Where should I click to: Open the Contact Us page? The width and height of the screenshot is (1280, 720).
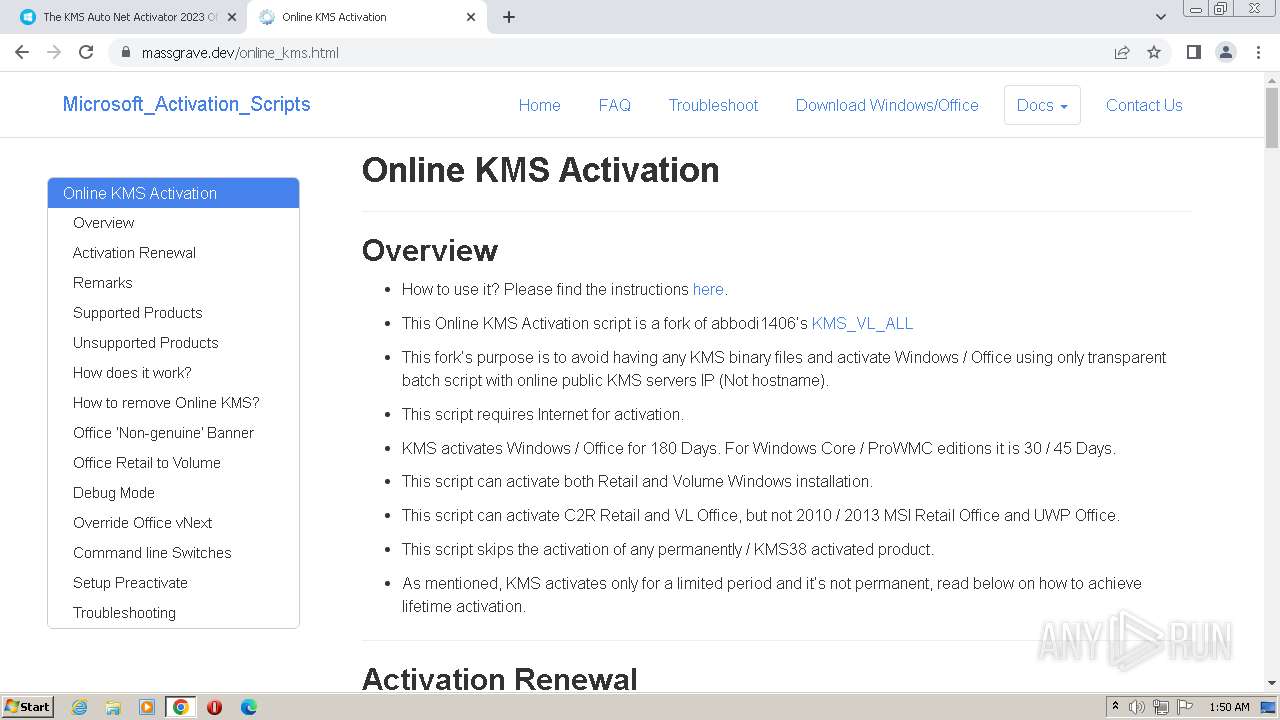(x=1144, y=105)
